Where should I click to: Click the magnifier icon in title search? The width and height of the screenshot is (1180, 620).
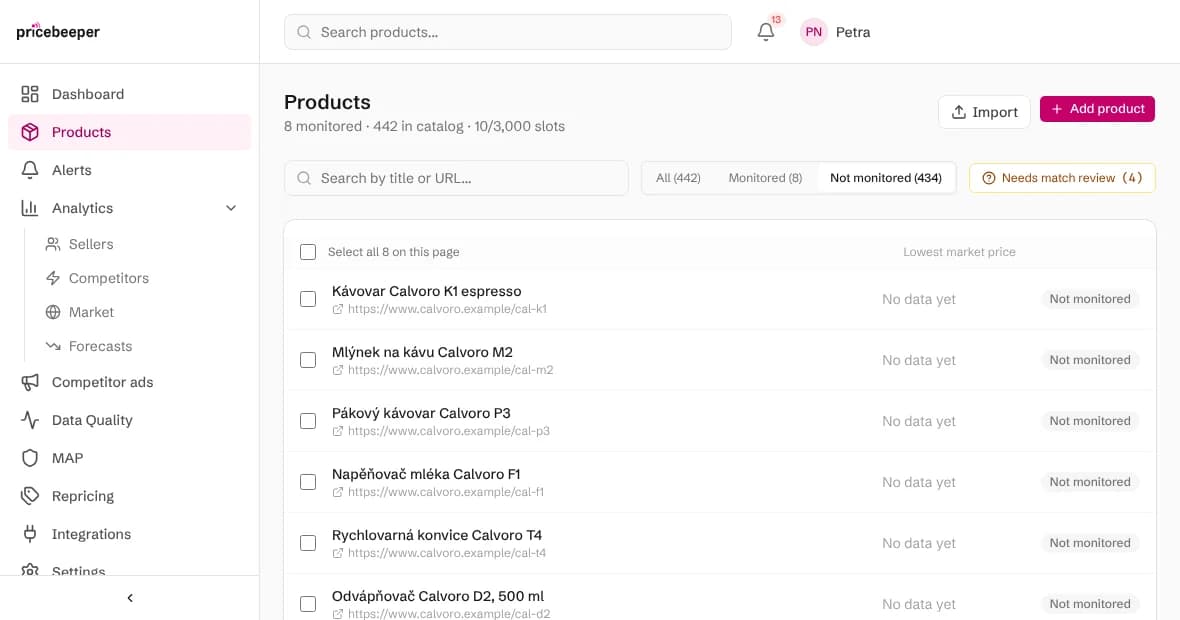[304, 178]
